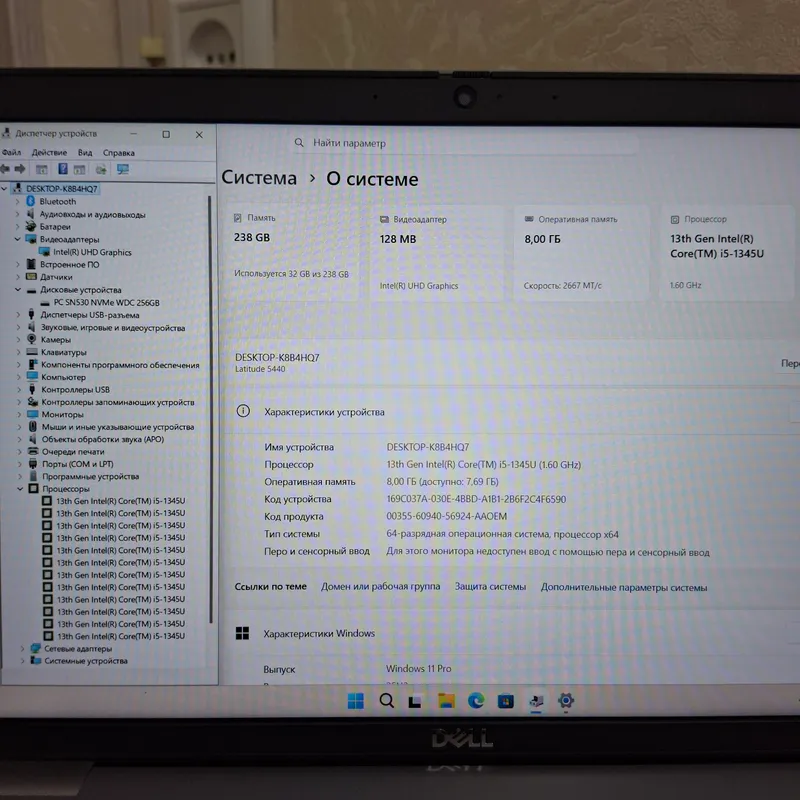This screenshot has height=800, width=800.
Task: Click the Windows 11 Pro edition text
Action: pos(418,668)
